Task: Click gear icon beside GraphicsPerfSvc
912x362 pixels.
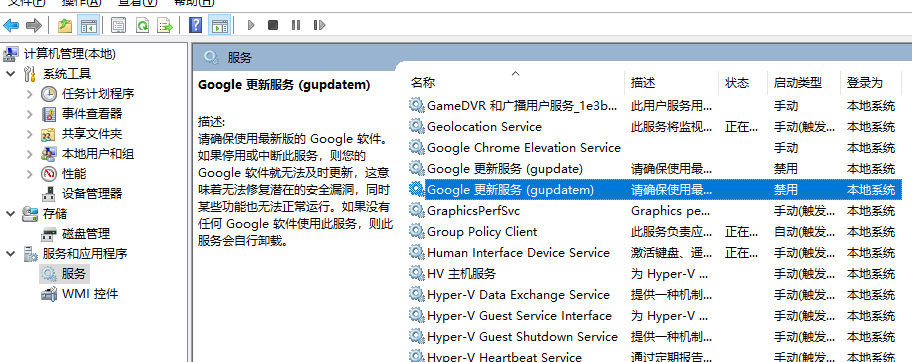Action: point(416,210)
